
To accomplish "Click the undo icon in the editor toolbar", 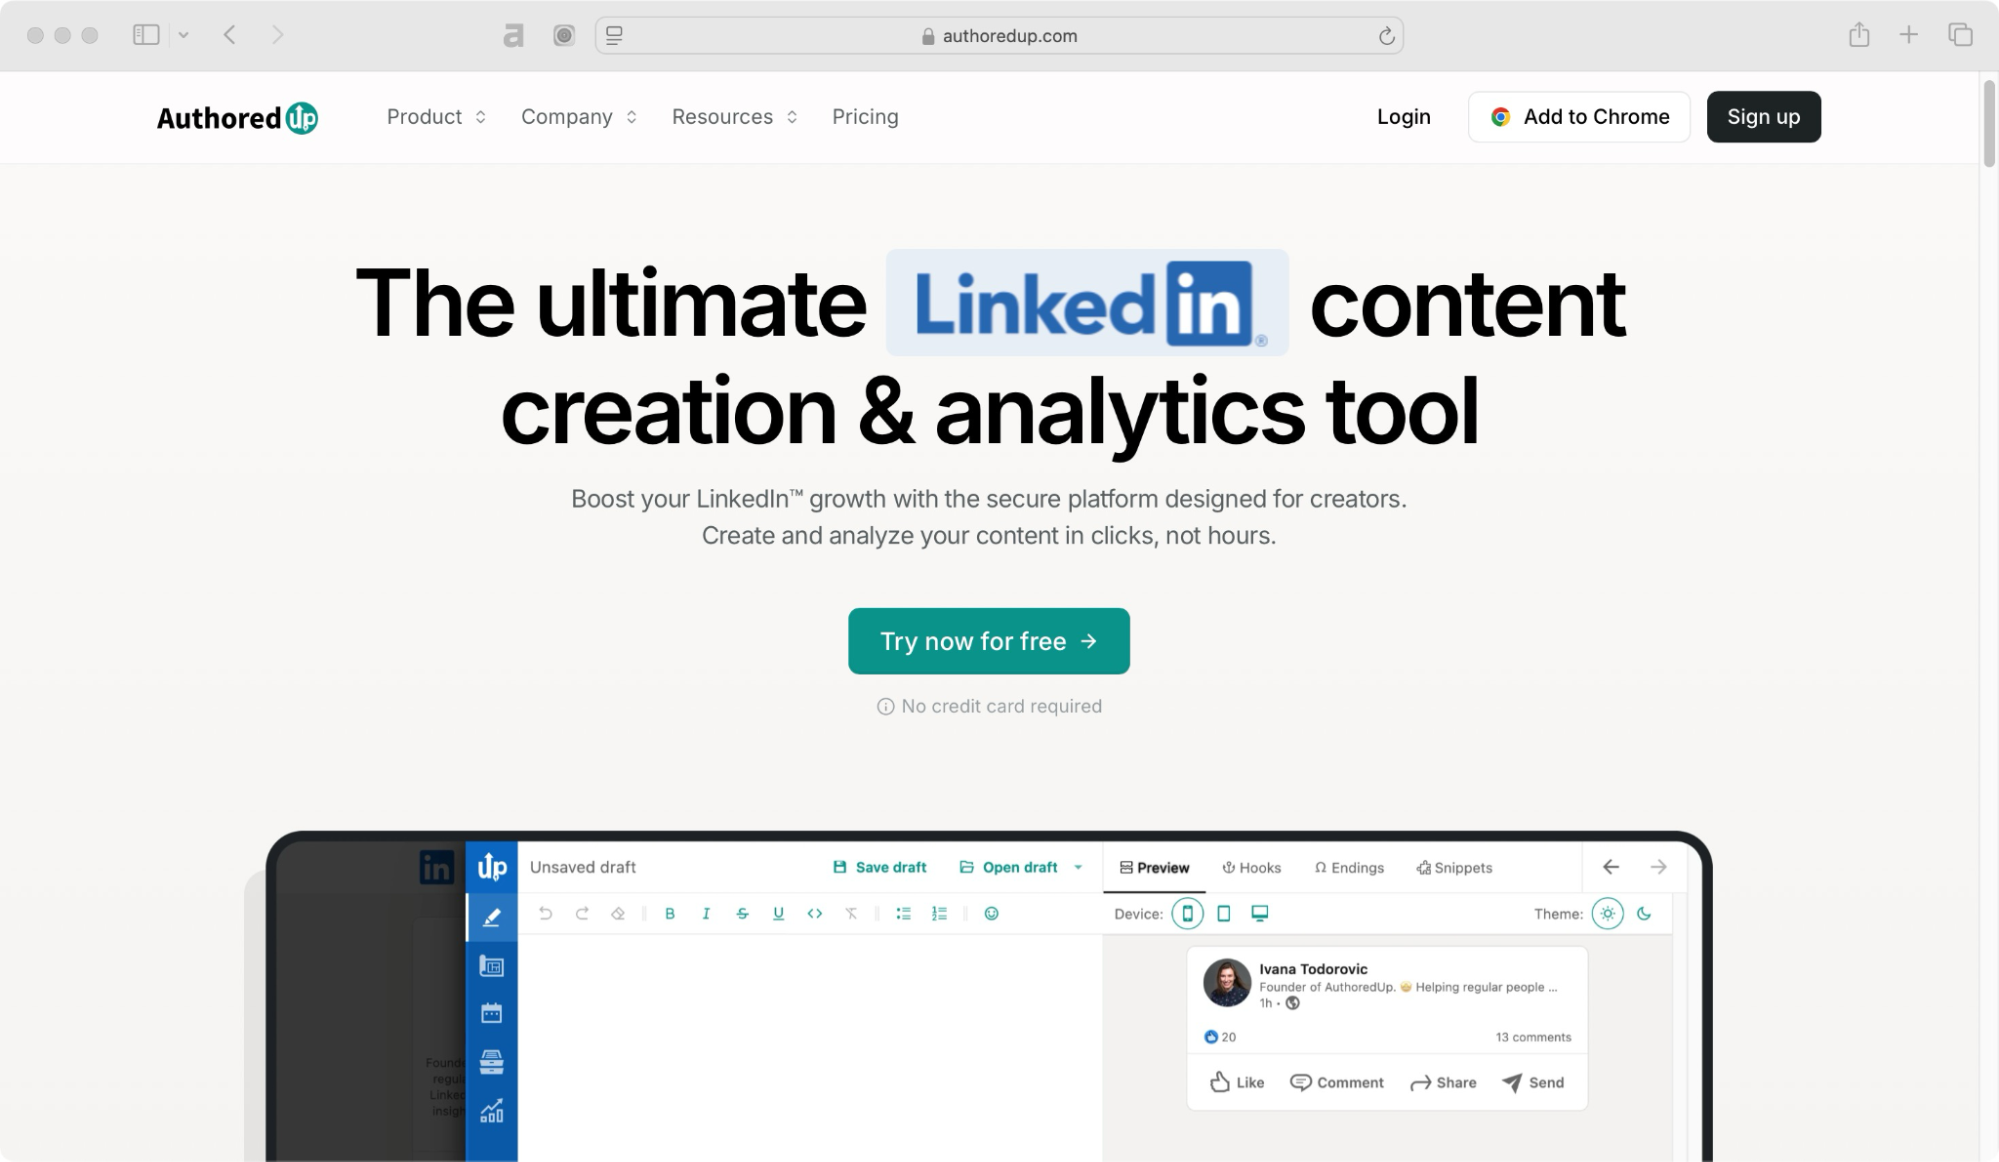I will pos(544,913).
